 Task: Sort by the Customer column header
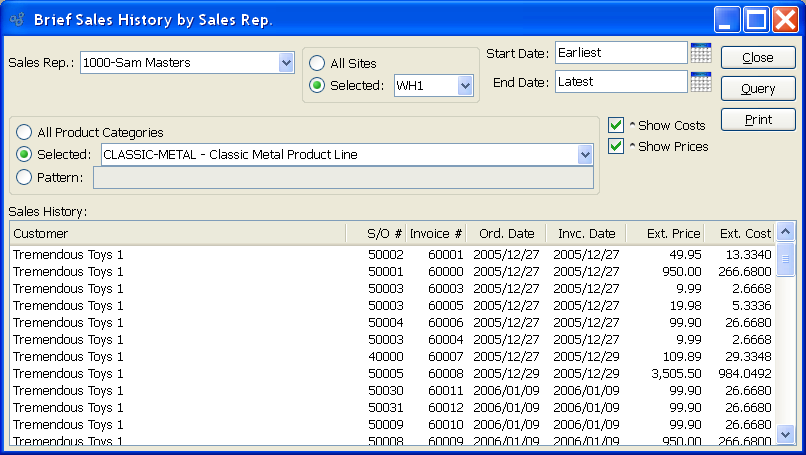click(180, 234)
